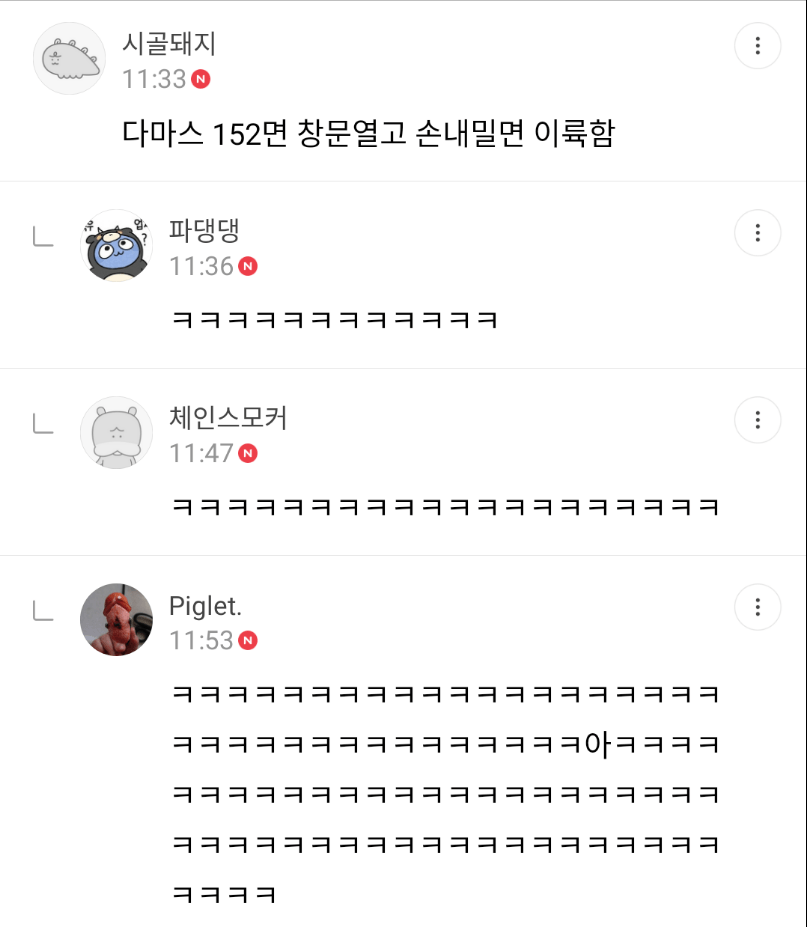Click Piglet.'s profile photo
Viewport: 807px width, 927px height.
tap(116, 620)
